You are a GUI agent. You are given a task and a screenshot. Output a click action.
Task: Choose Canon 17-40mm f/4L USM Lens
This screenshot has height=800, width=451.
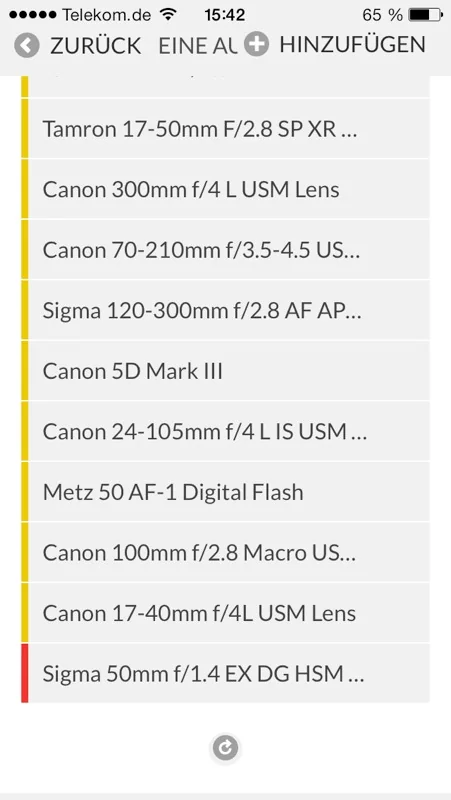pyautogui.click(x=226, y=613)
